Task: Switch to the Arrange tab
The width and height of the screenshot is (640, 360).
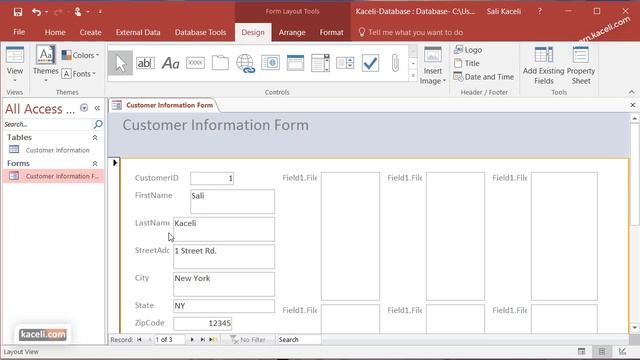Action: 292,32
